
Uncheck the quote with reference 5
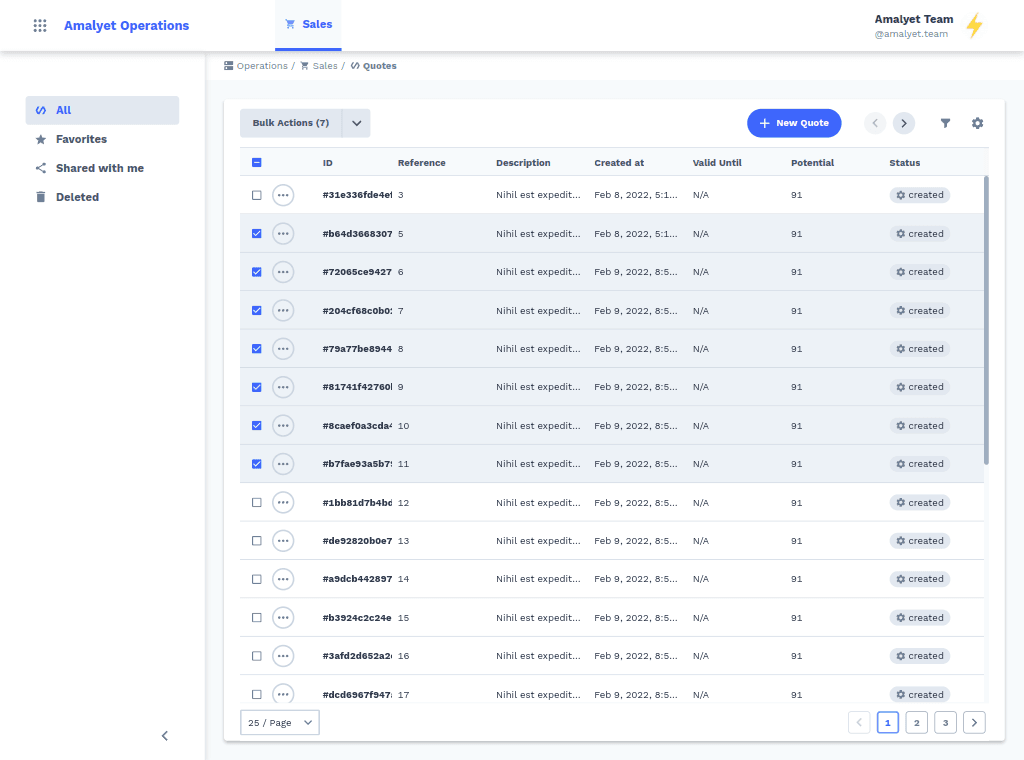(257, 233)
